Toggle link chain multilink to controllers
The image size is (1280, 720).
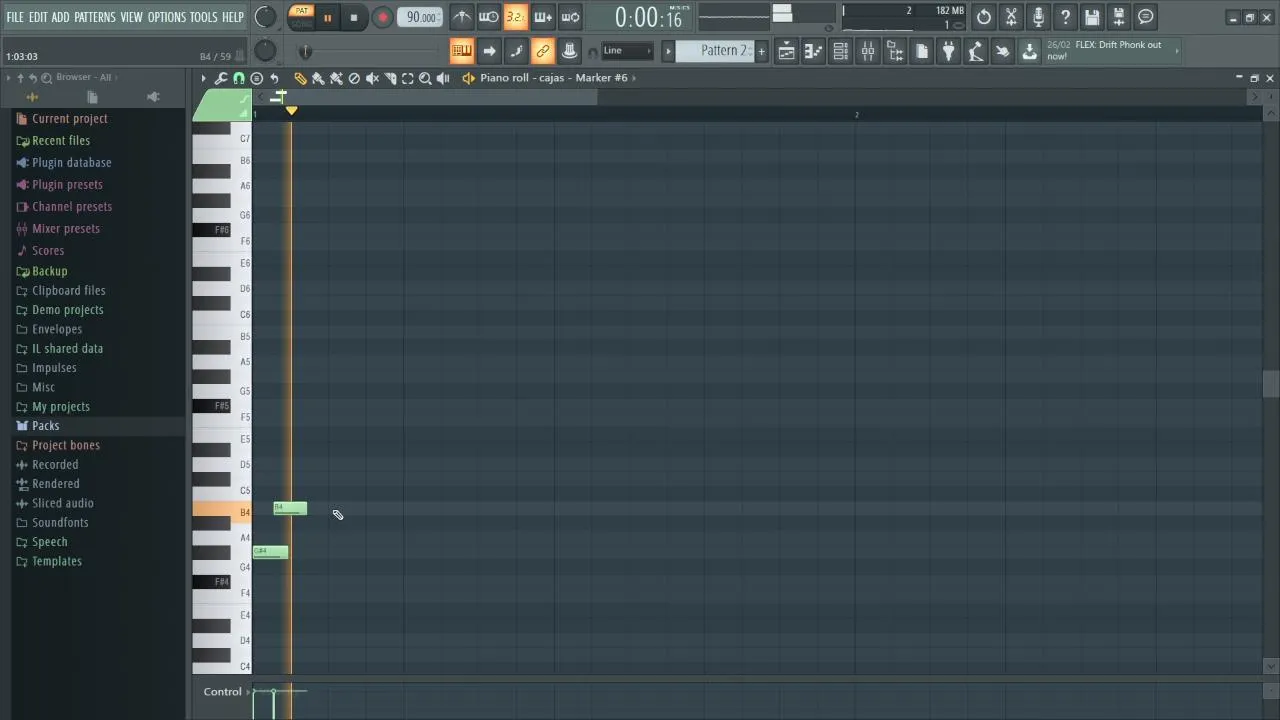[543, 51]
